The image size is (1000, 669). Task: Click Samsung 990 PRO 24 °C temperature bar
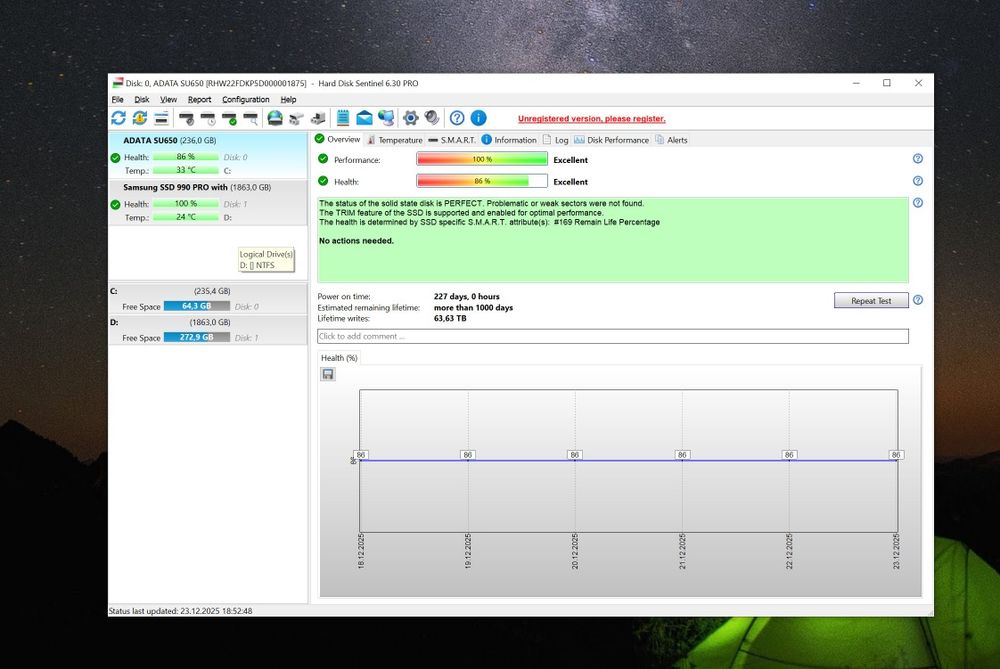point(186,217)
